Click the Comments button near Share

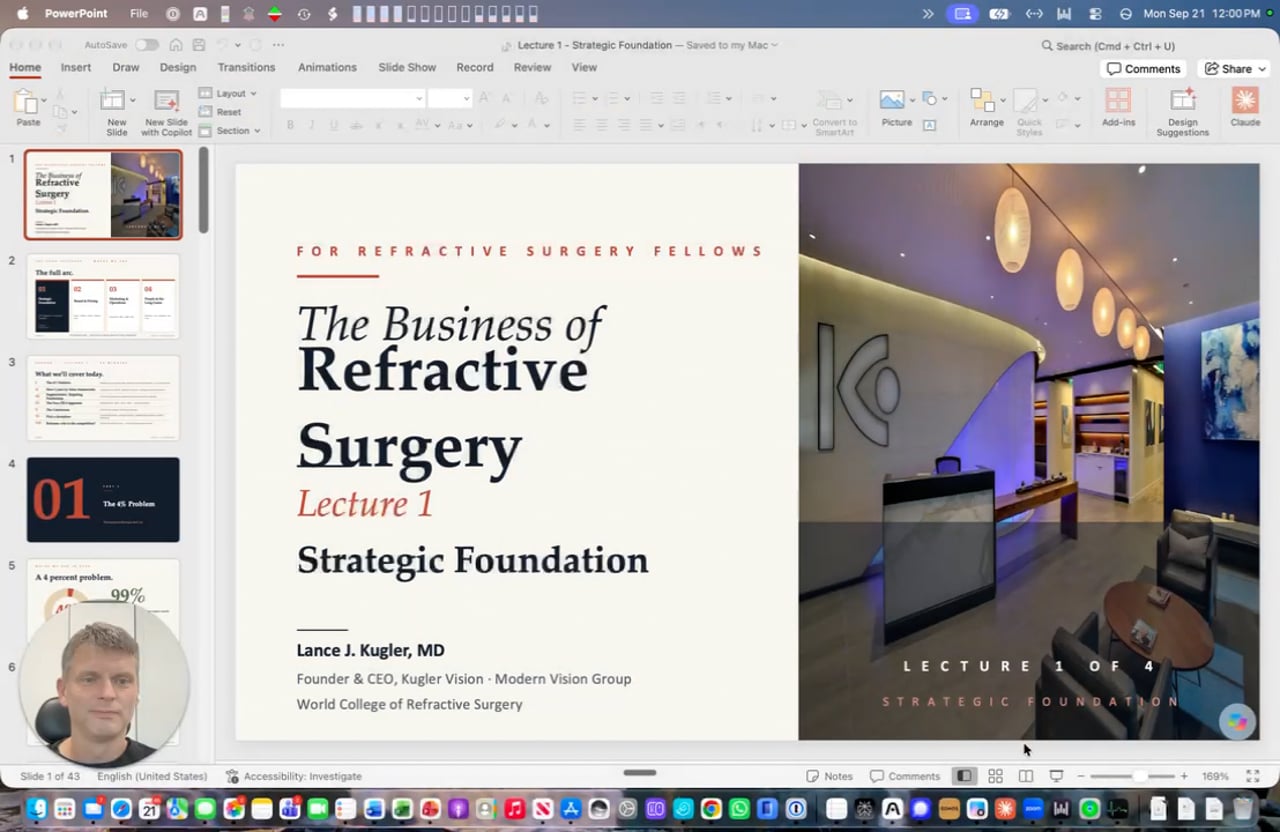[1143, 69]
